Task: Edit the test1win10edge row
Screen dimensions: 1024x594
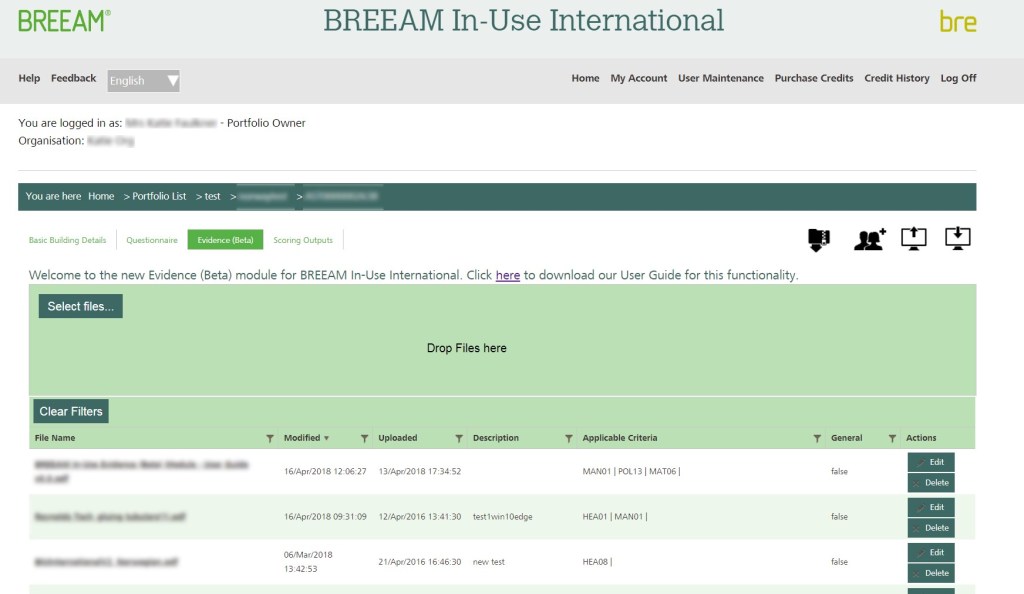Action: 931,507
